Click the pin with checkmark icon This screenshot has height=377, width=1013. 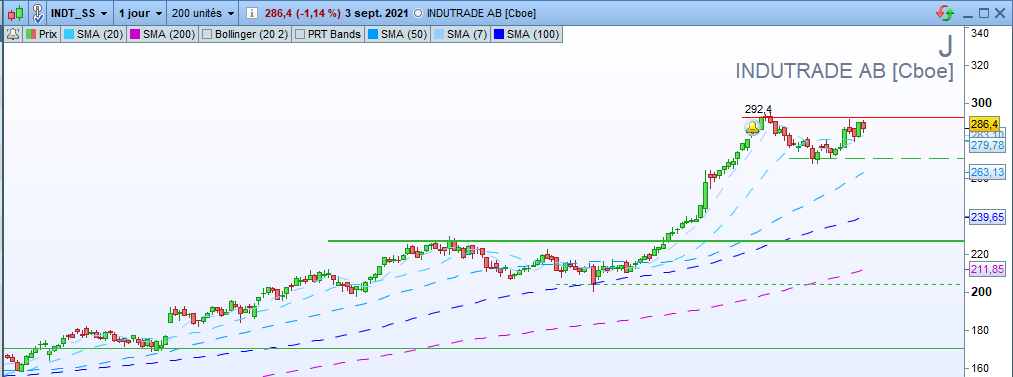click(37, 12)
